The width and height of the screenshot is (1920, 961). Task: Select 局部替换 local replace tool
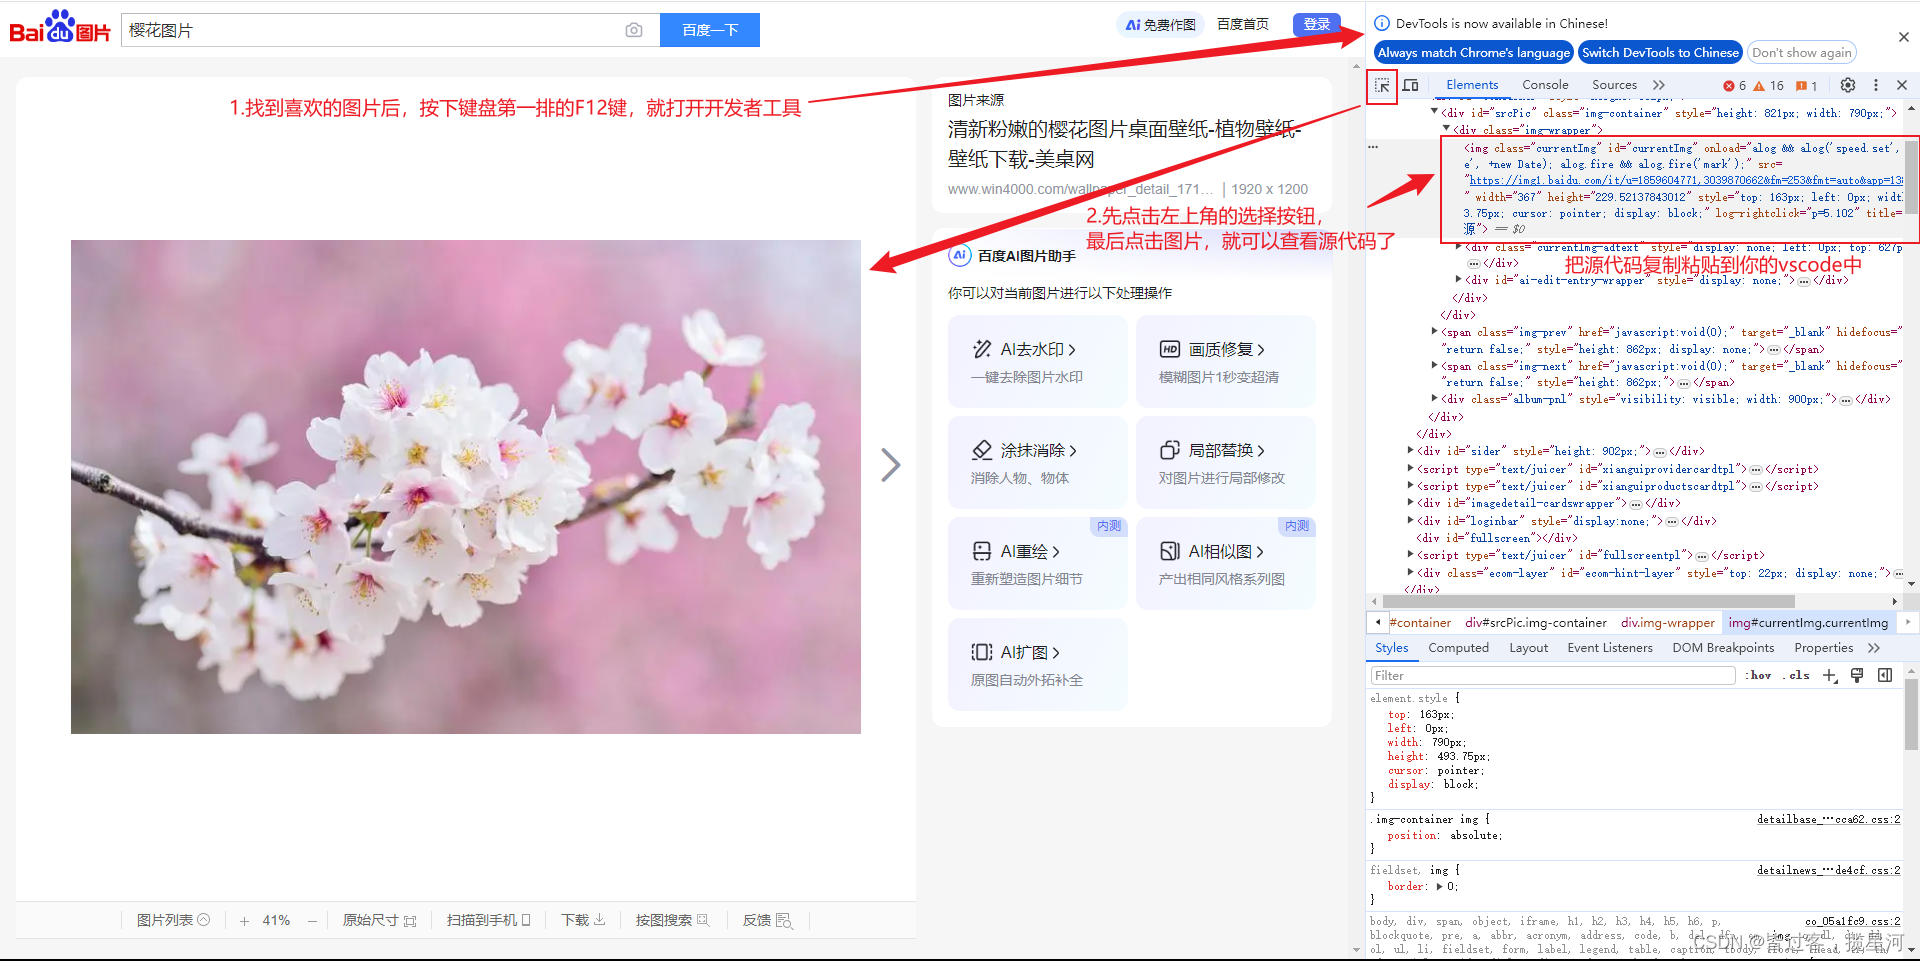coord(1225,463)
